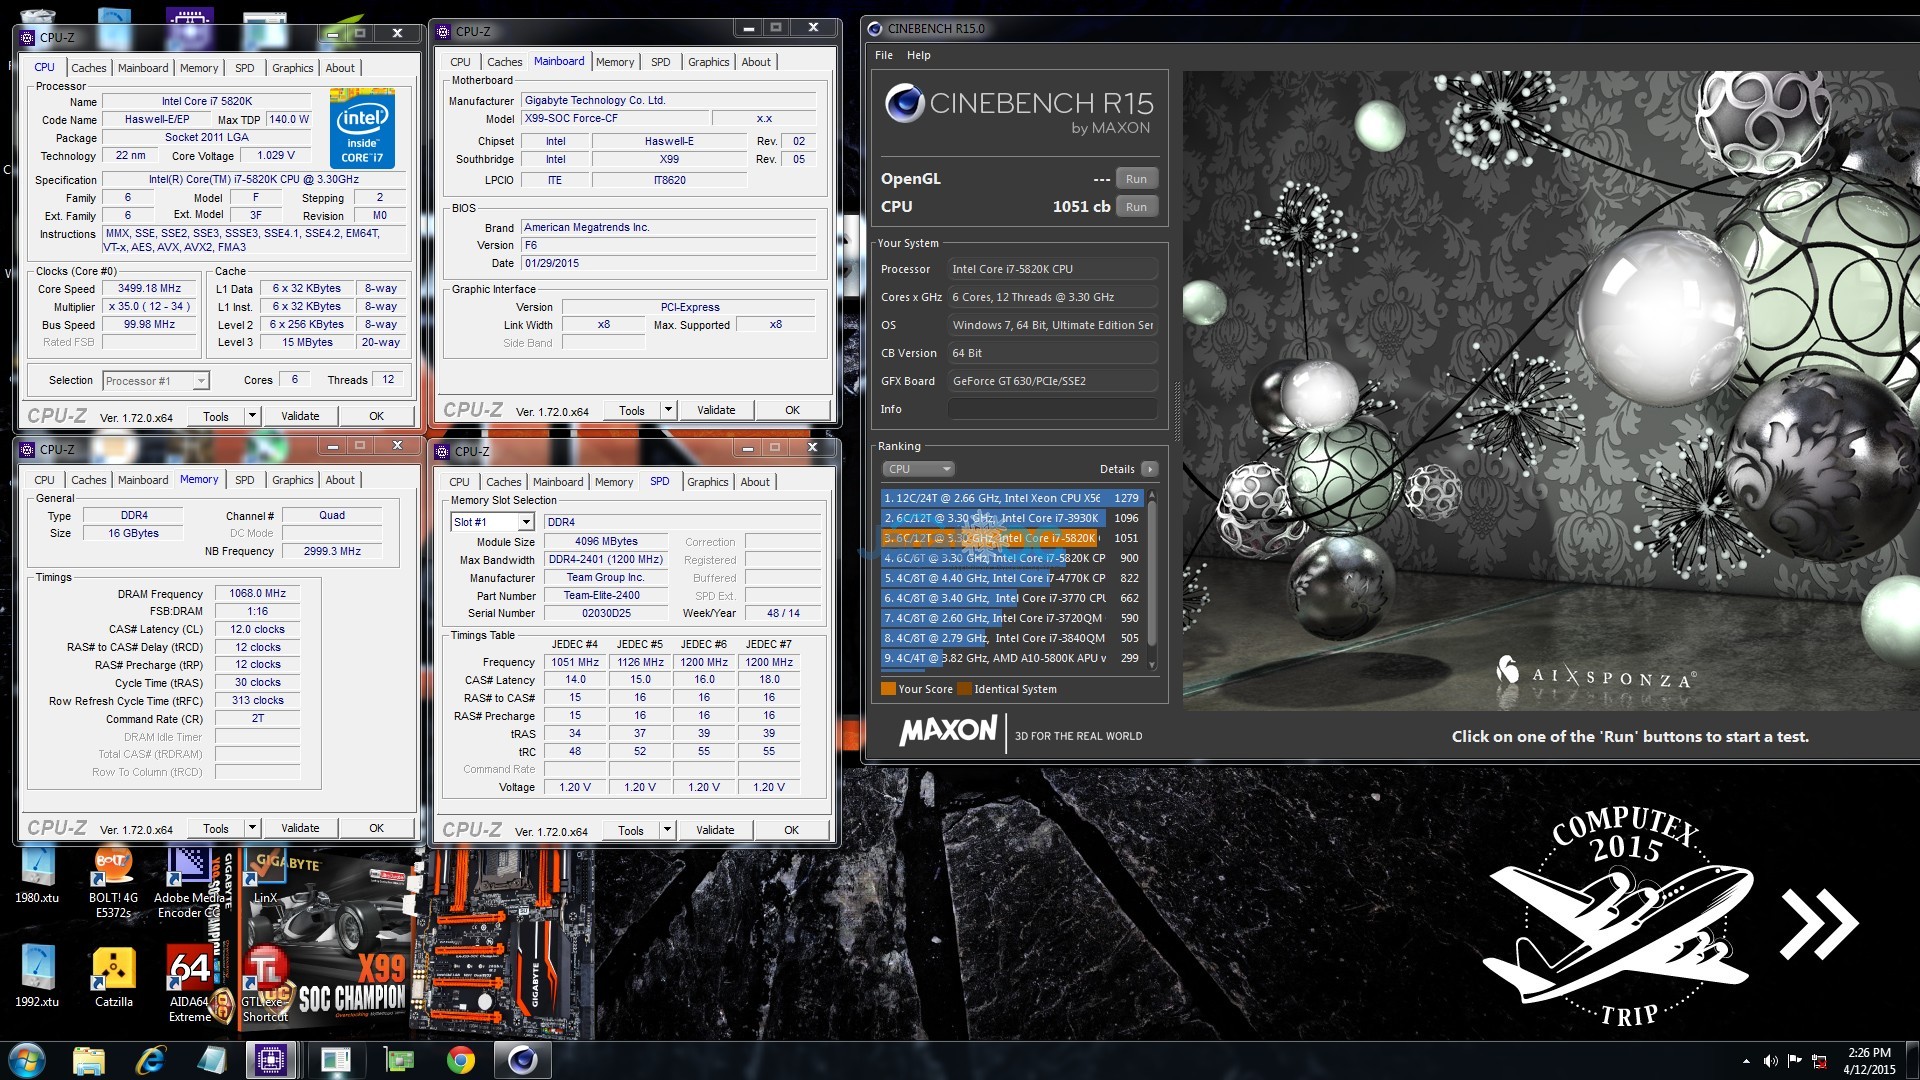
Task: Open the Catzilla desktop icon
Action: point(113,972)
